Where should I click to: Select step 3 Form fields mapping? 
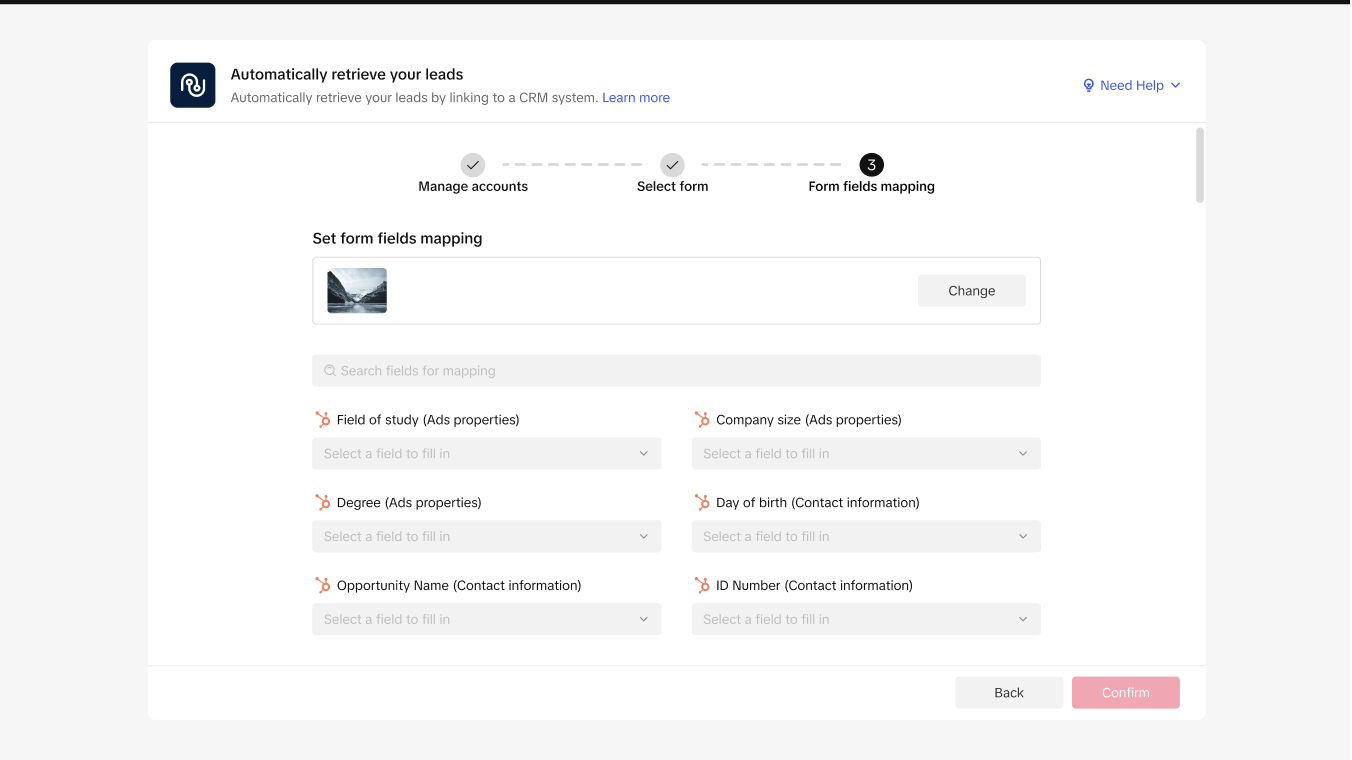tap(871, 165)
